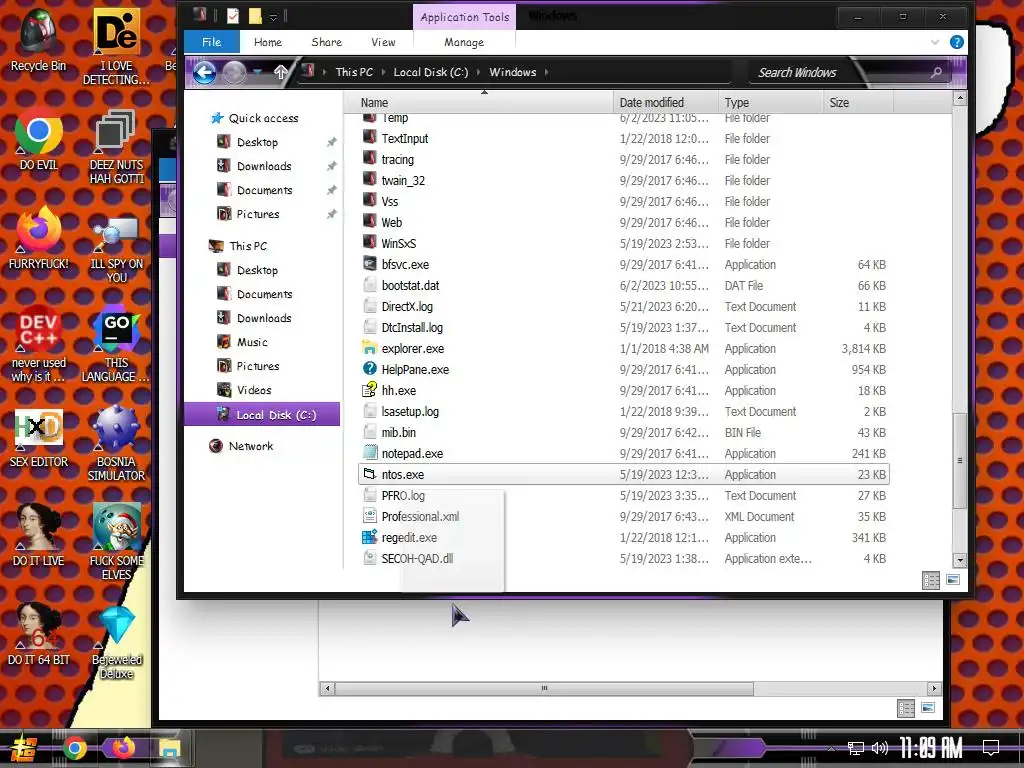
Task: Select the Application Tools contextual tab
Action: [x=464, y=17]
